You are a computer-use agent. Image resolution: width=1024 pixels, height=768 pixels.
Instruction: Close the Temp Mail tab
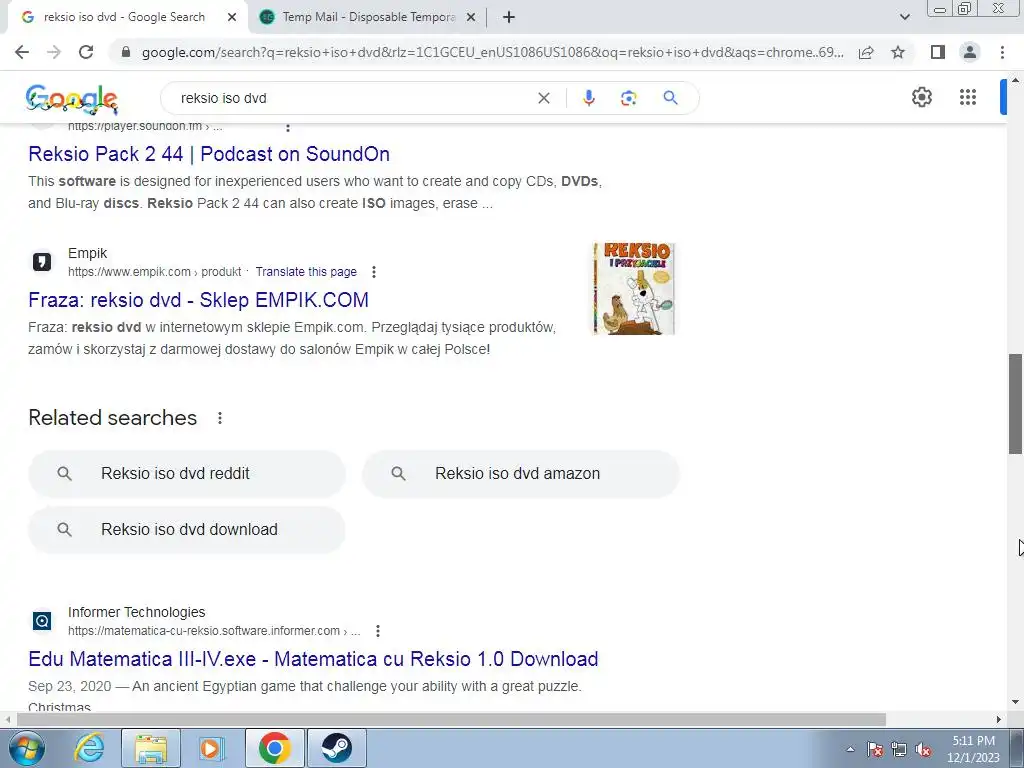[470, 18]
